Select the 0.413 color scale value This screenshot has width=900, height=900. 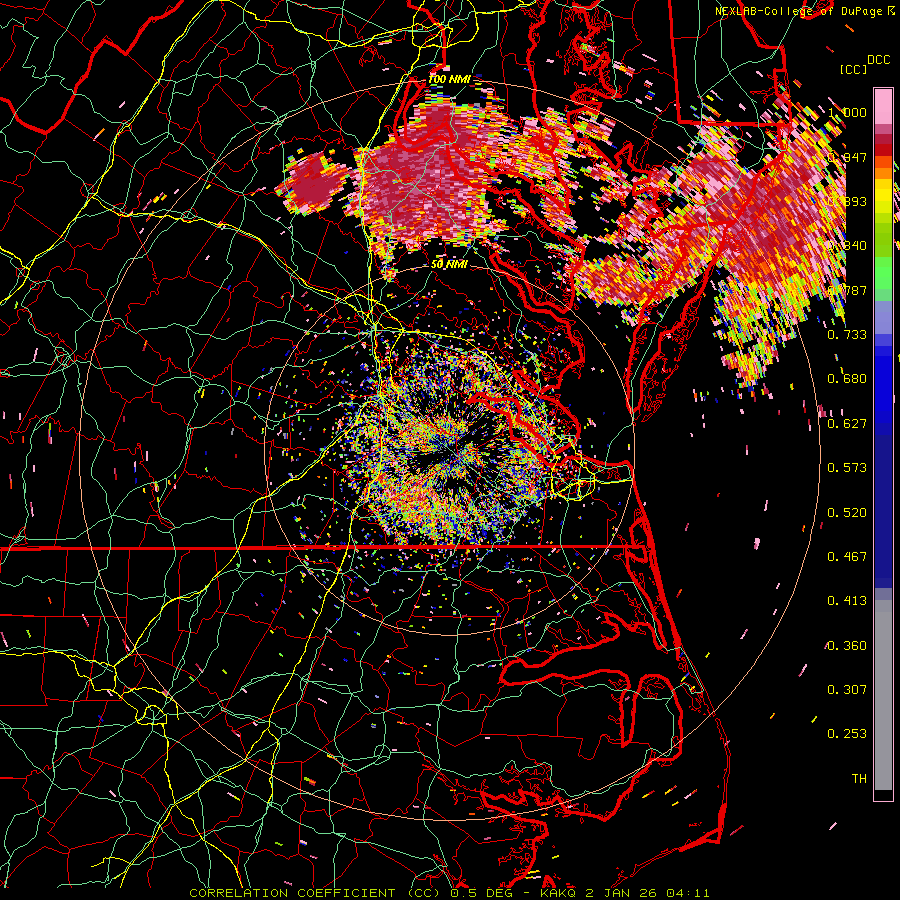847,601
